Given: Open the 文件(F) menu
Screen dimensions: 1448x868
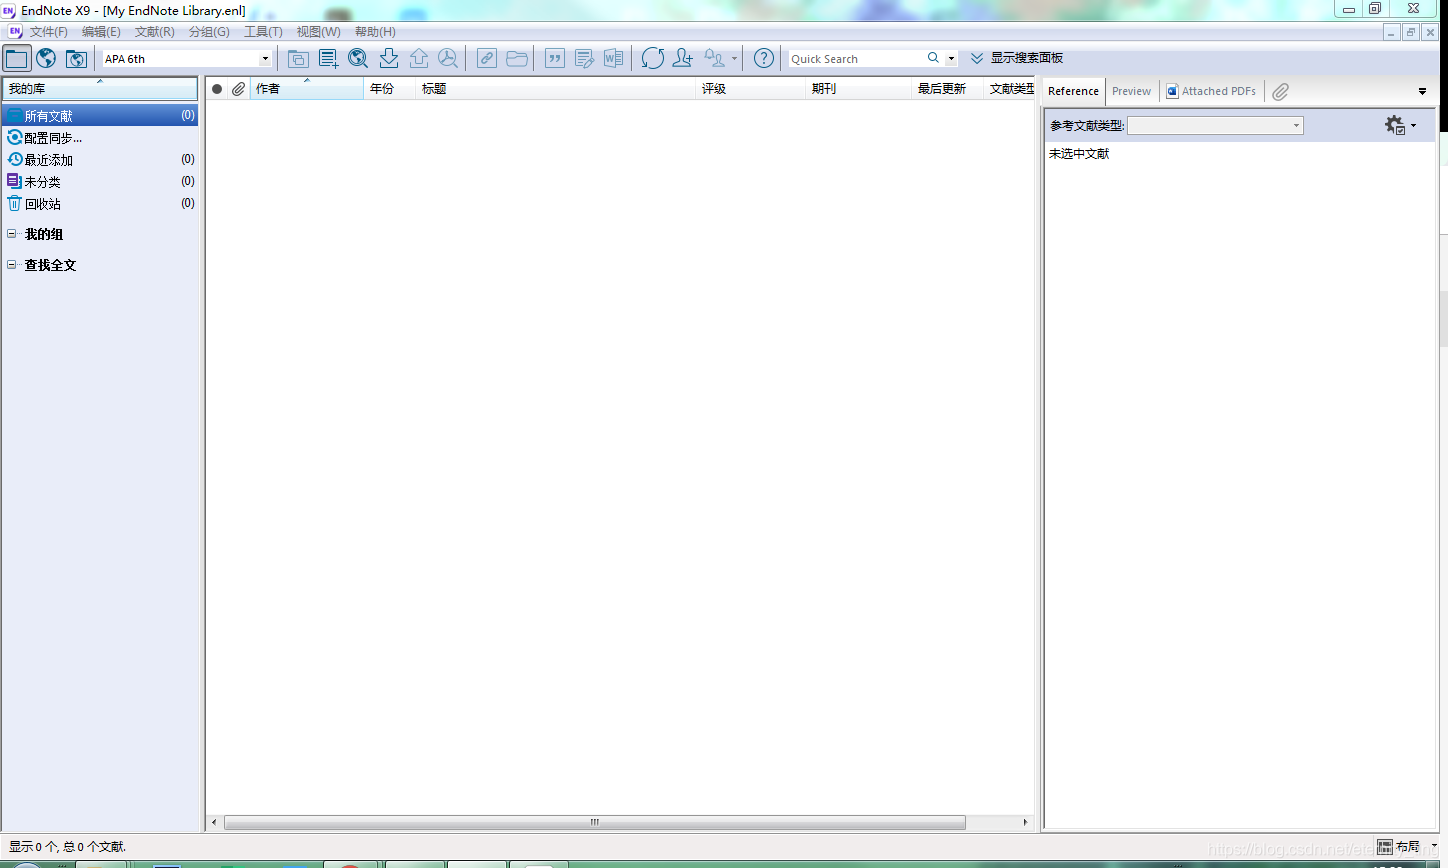Looking at the screenshot, I should (49, 32).
